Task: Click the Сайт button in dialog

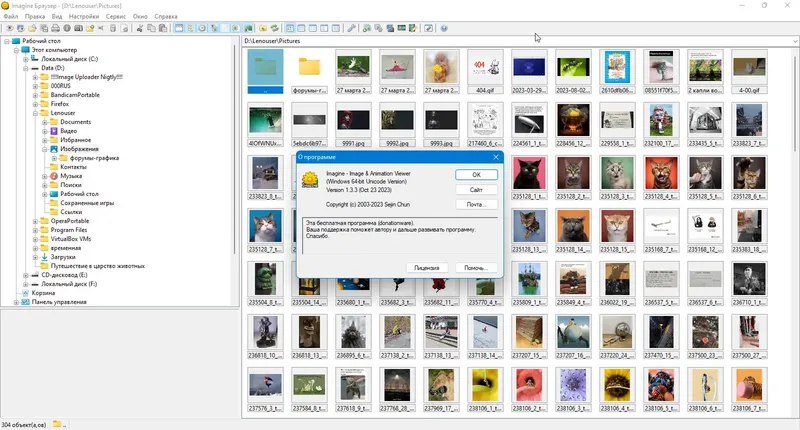Action: coord(476,190)
